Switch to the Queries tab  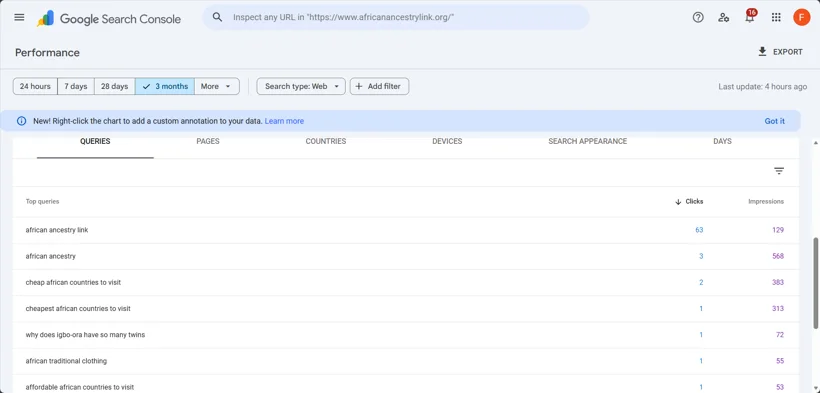(95, 141)
